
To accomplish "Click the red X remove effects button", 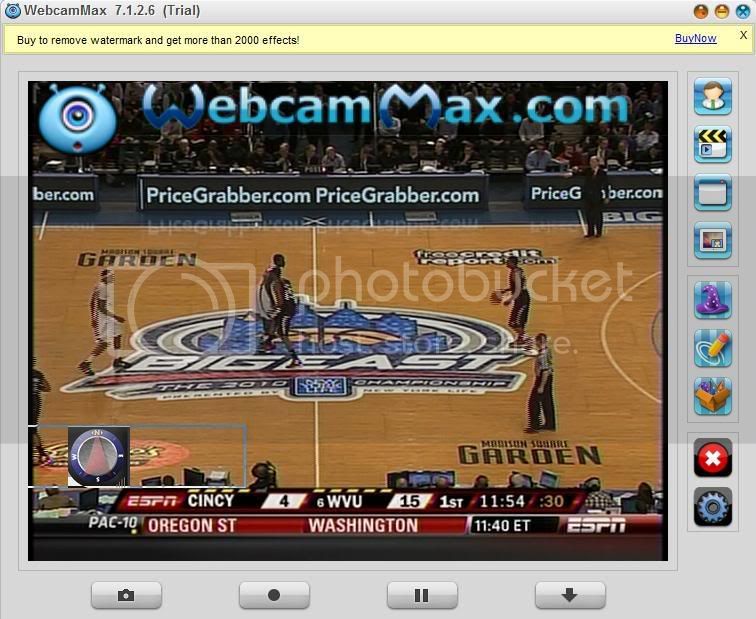I will (x=713, y=458).
